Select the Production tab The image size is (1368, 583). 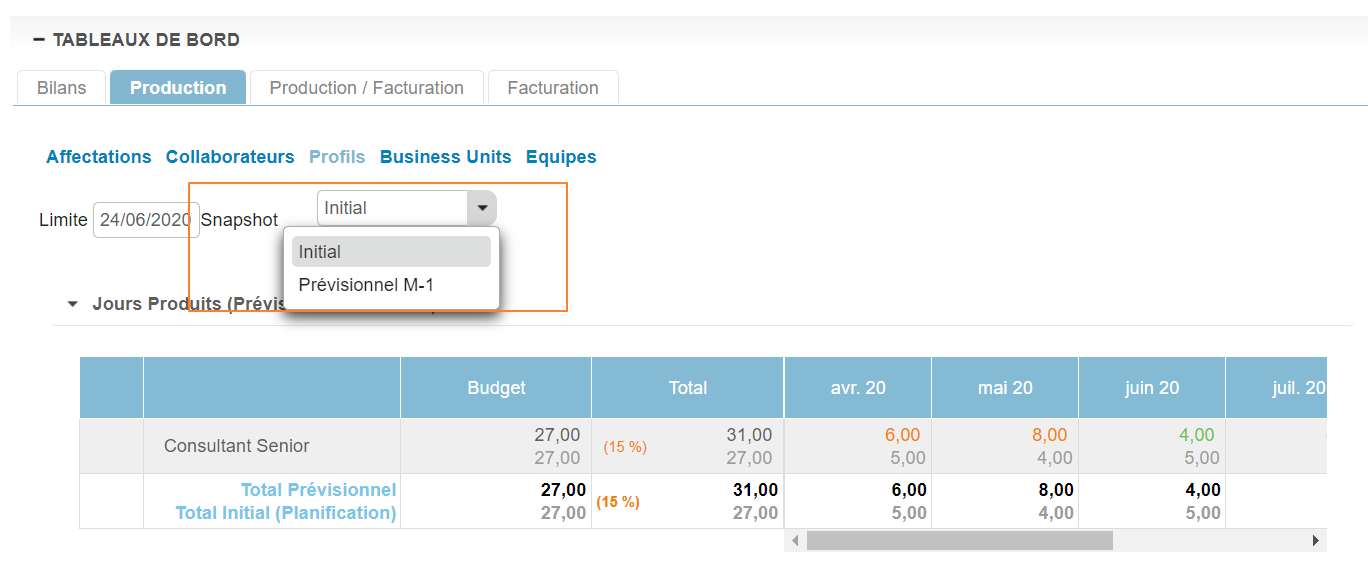178,88
